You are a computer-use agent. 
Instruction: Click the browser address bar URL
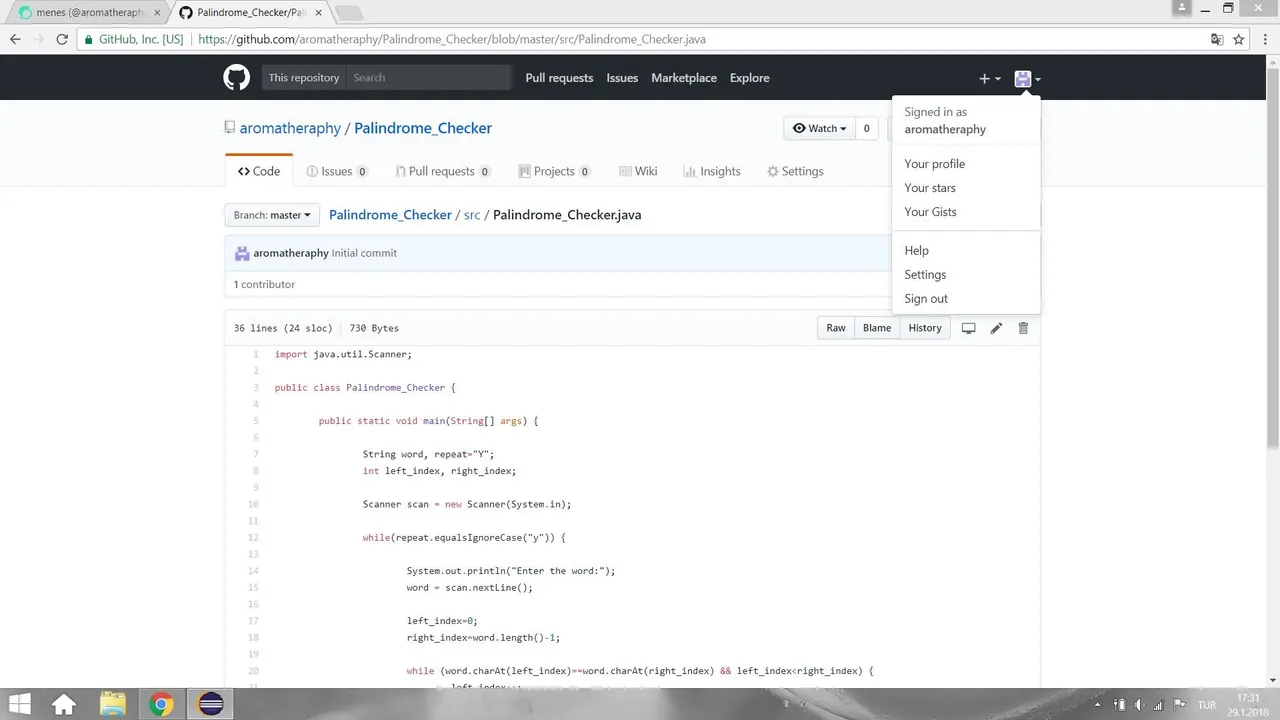(x=452, y=40)
